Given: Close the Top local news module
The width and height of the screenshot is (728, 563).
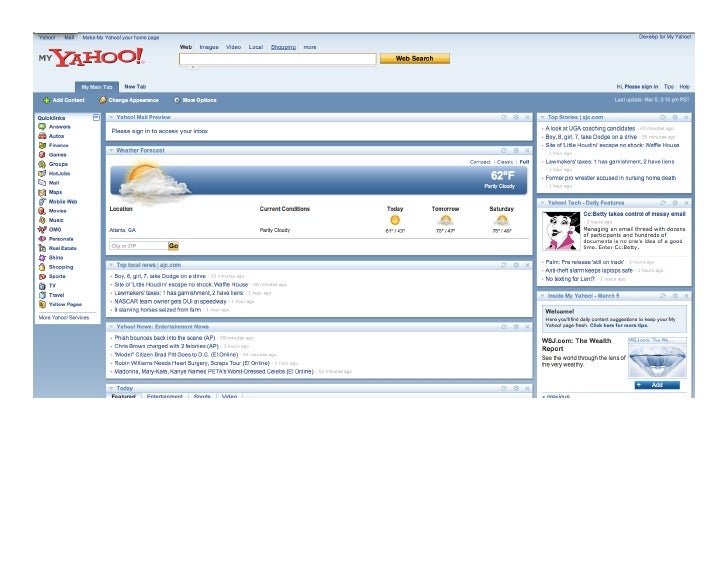Looking at the screenshot, I should (x=527, y=265).
